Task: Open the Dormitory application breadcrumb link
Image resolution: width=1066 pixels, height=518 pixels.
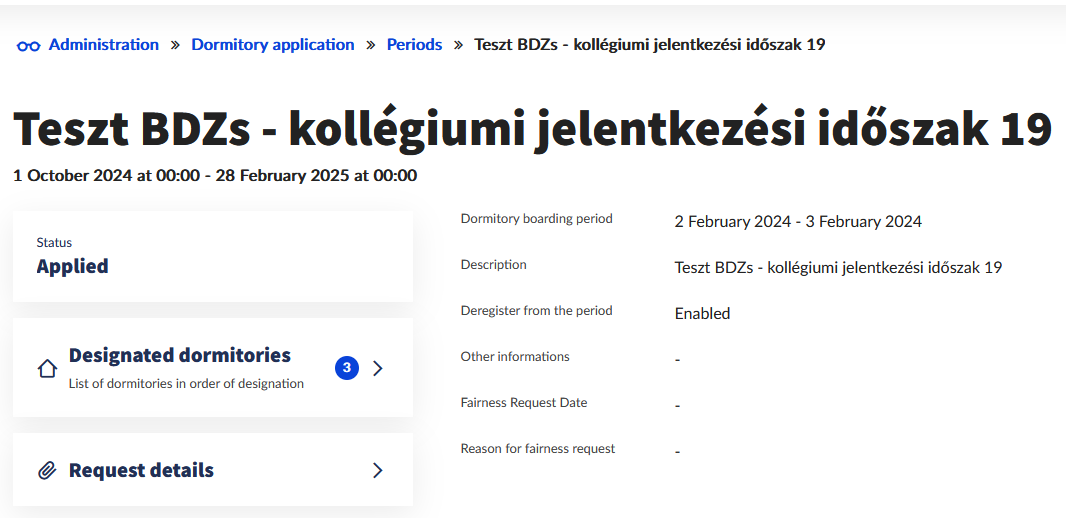Action: point(272,45)
